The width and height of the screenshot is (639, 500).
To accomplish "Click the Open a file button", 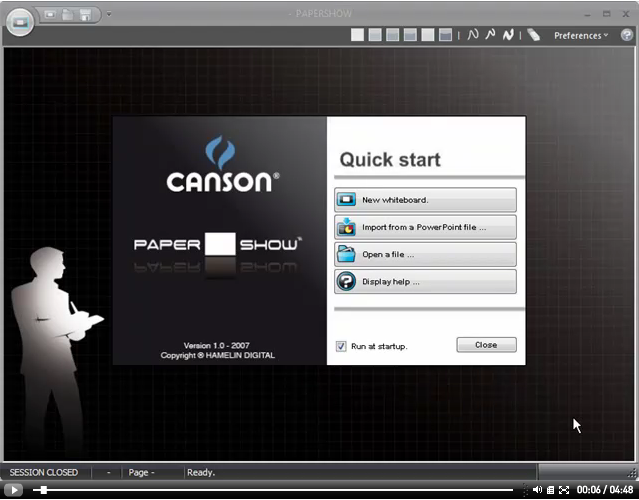I will (x=425, y=254).
